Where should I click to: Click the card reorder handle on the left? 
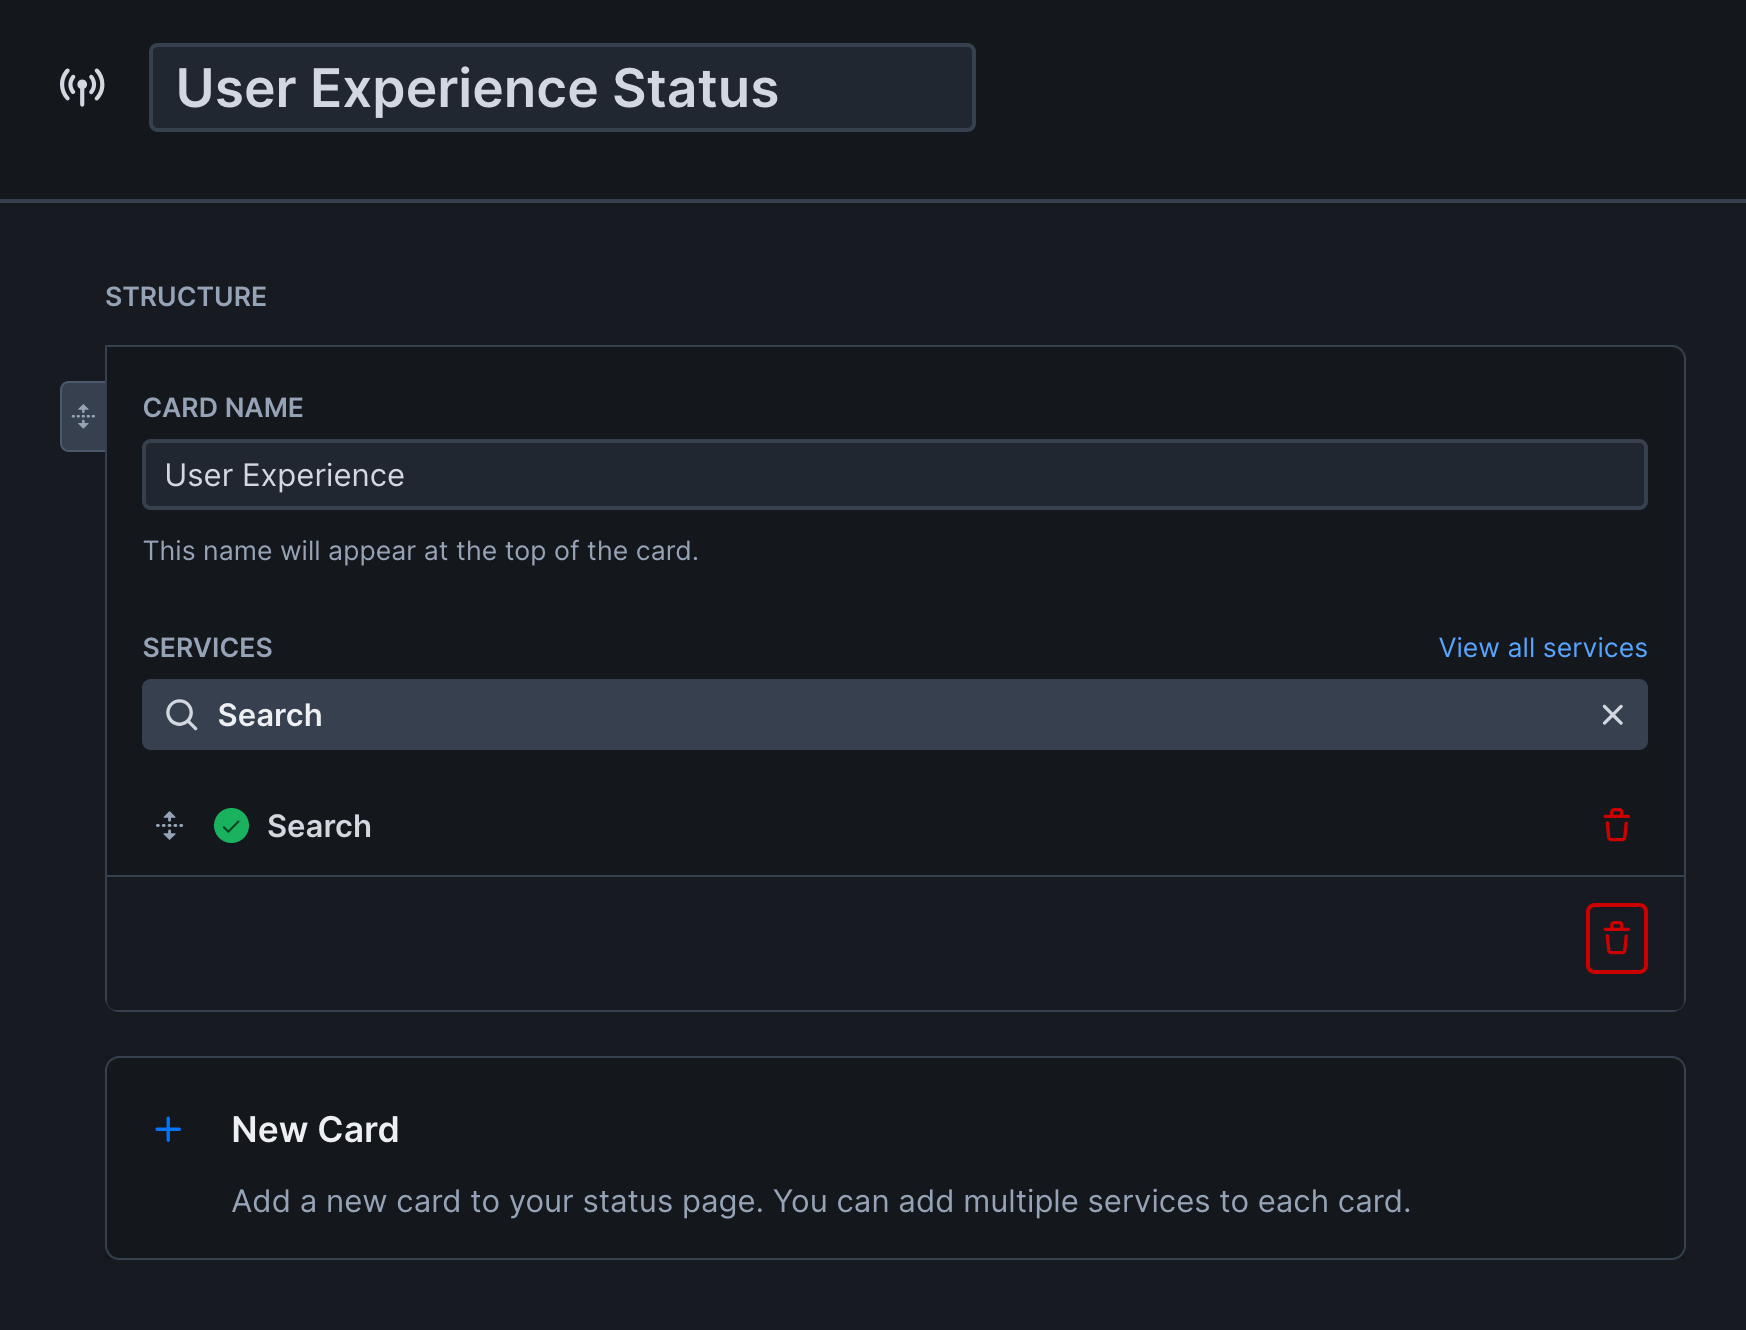[84, 415]
